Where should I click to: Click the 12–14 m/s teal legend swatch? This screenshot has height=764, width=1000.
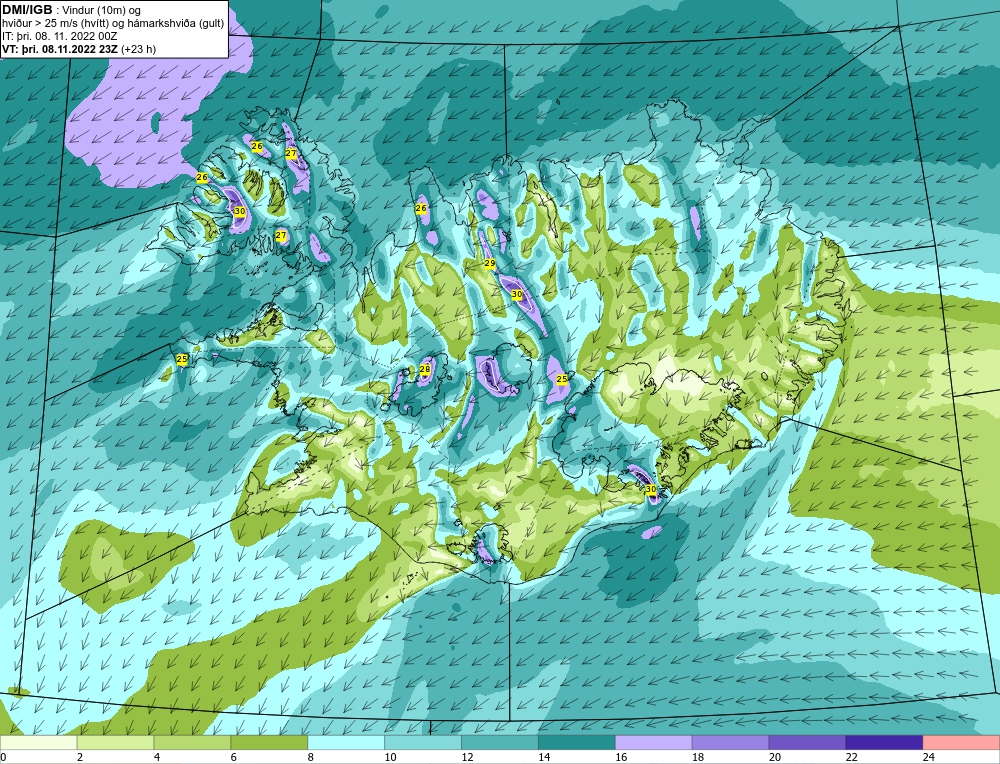(x=500, y=743)
